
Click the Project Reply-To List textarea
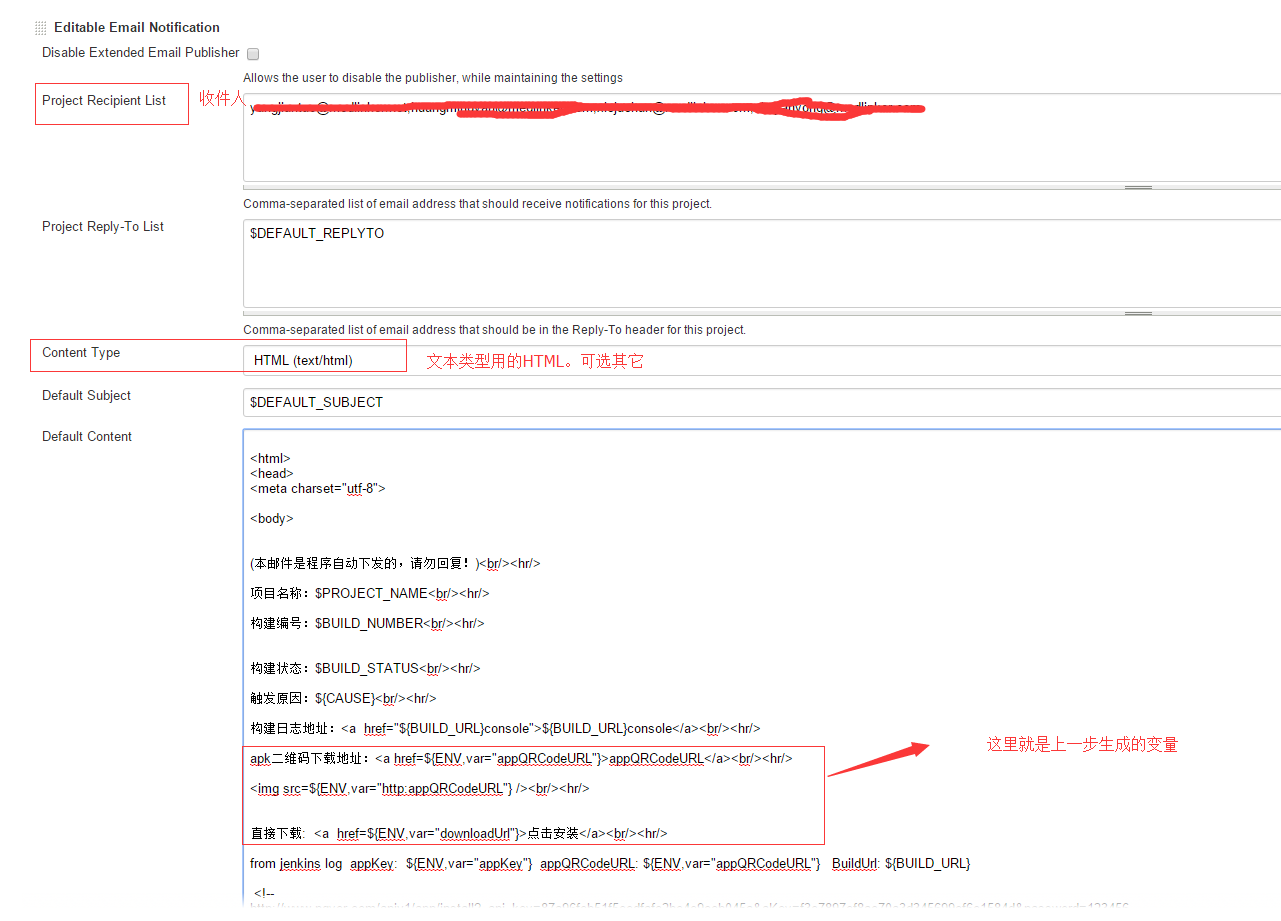tap(762, 264)
